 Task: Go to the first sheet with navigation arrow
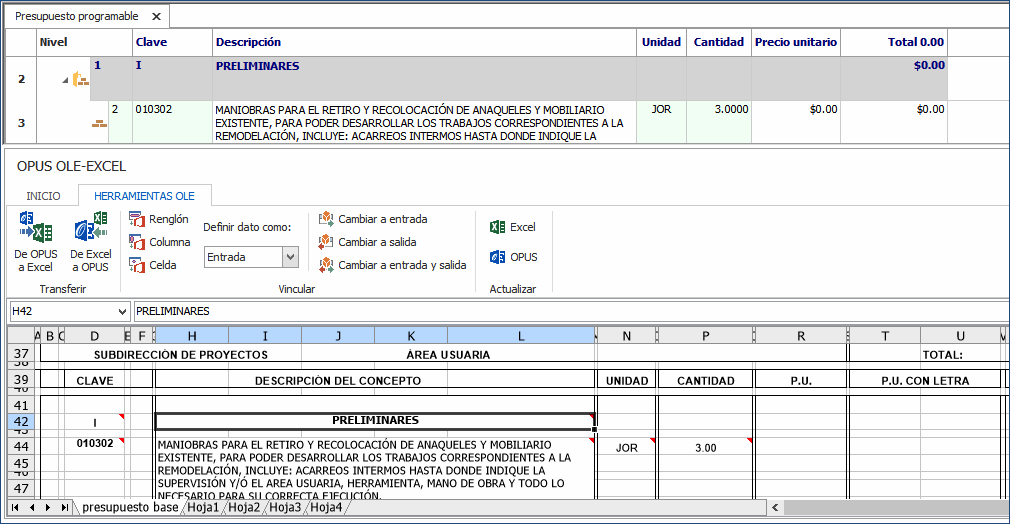15,508
